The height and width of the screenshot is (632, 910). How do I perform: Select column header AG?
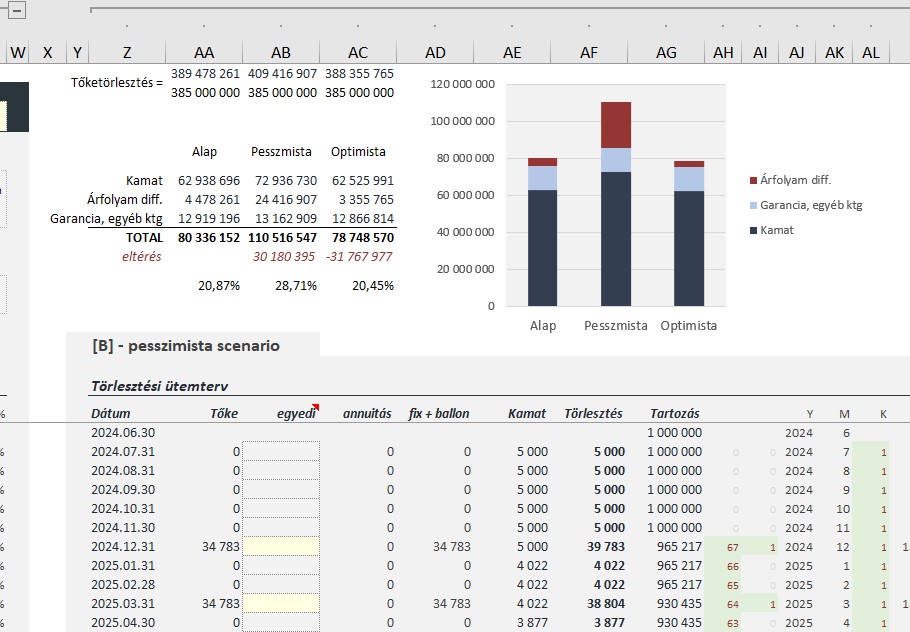pos(666,52)
